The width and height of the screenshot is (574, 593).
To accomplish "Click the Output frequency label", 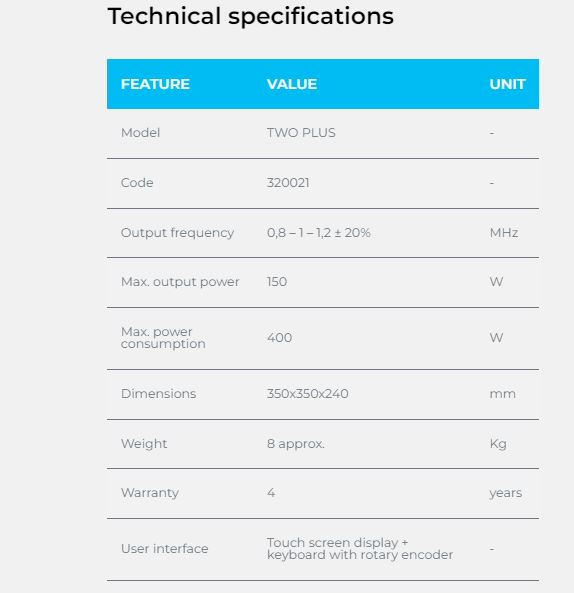I will (x=177, y=233).
